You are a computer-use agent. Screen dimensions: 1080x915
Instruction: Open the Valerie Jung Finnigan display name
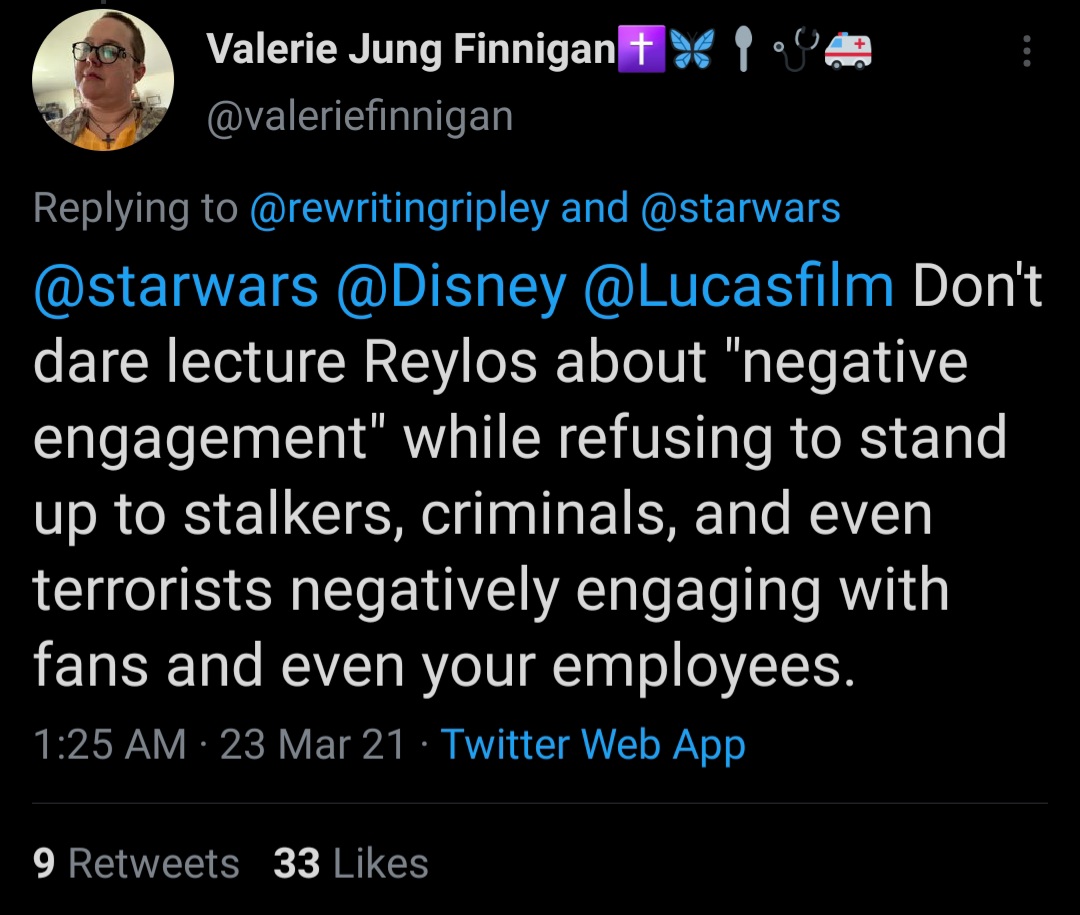click(x=411, y=50)
